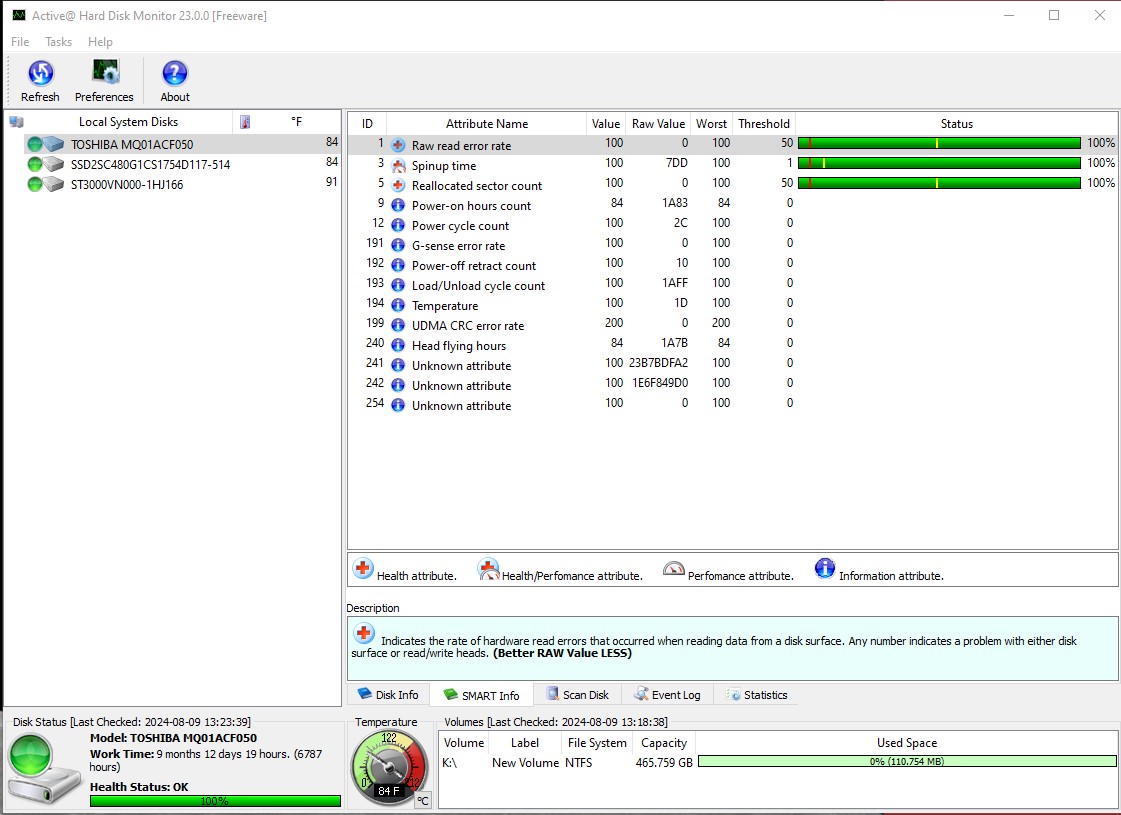Switch to the Scan Disk tab
Screen dimensions: 1121x815
577,695
